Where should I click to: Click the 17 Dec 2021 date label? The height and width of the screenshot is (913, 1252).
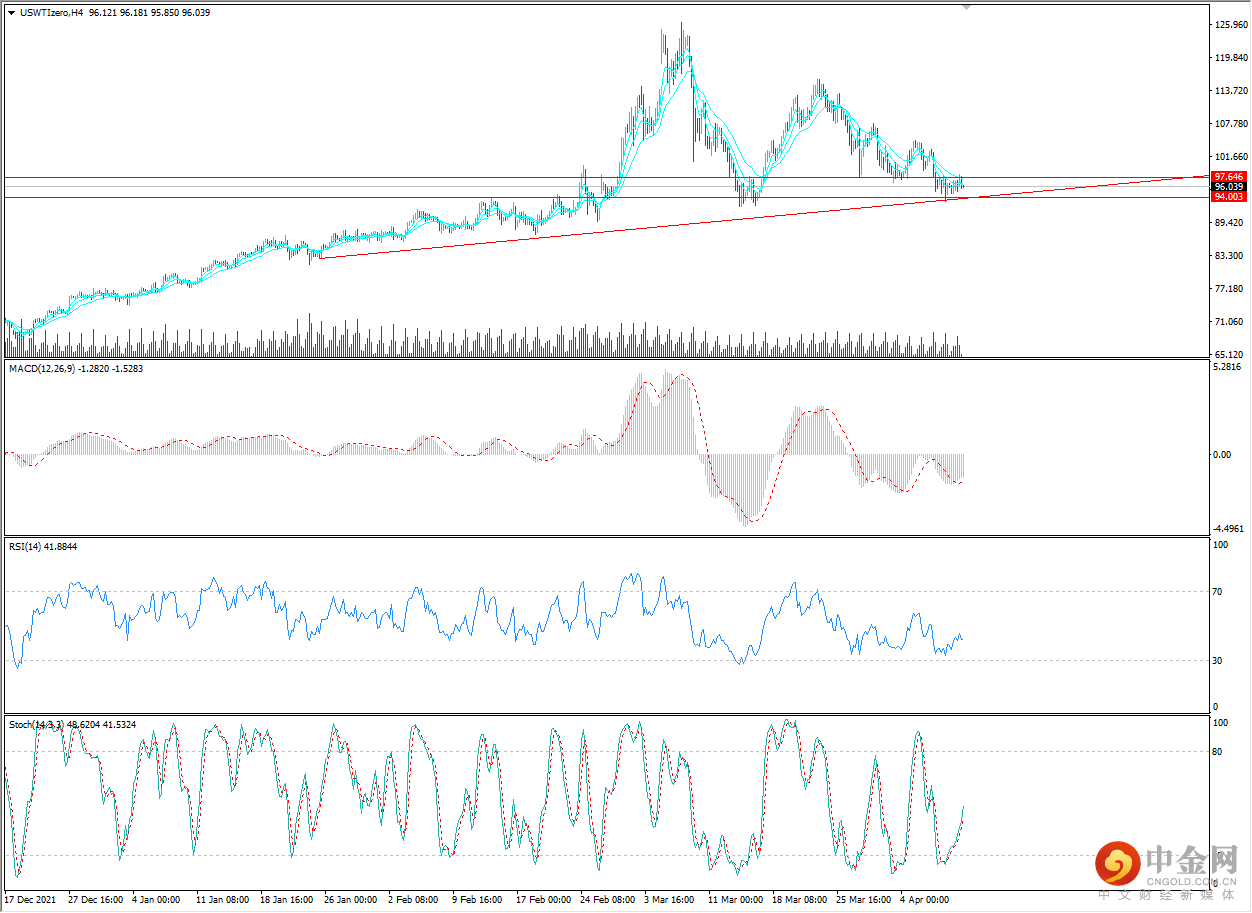click(x=31, y=899)
